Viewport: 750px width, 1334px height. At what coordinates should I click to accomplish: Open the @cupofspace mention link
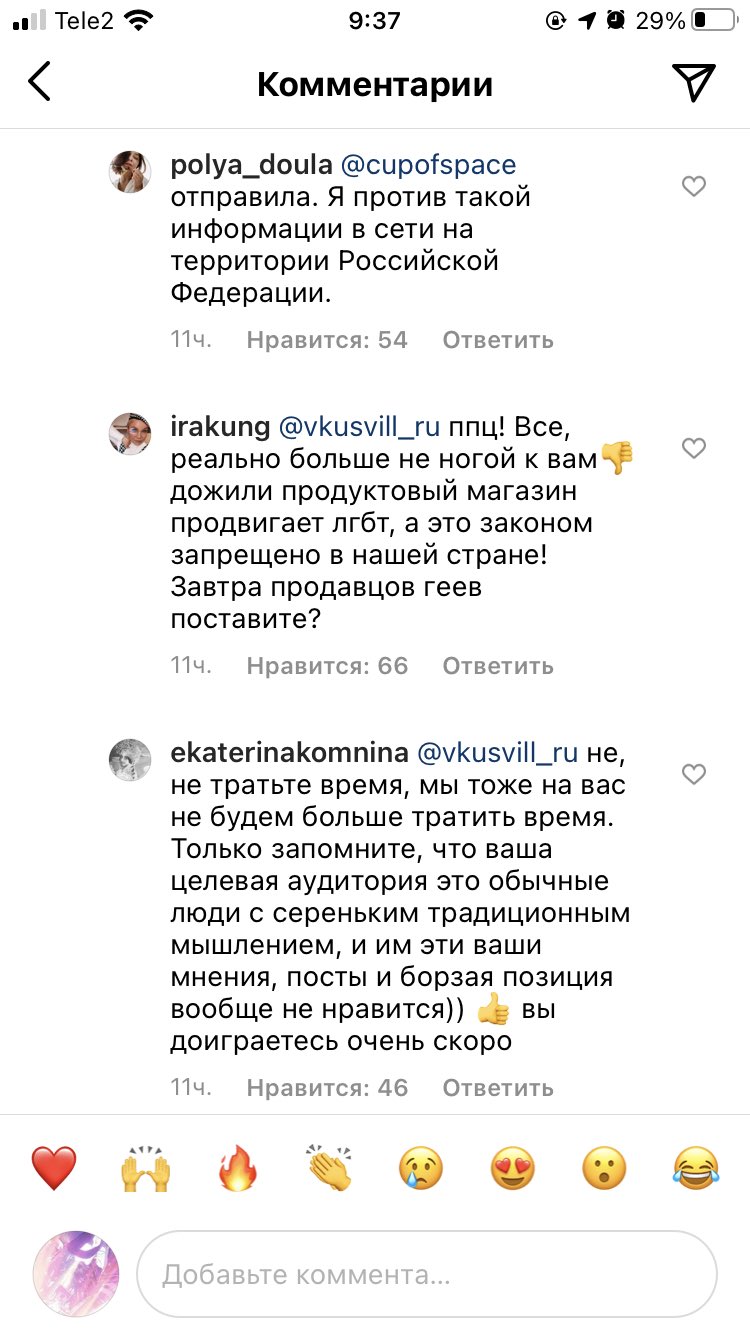(429, 165)
